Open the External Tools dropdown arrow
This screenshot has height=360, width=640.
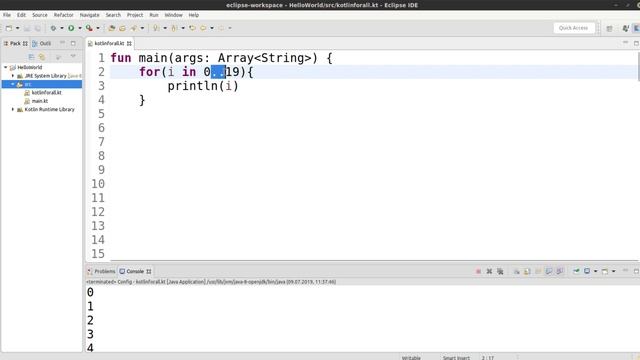click(98, 28)
